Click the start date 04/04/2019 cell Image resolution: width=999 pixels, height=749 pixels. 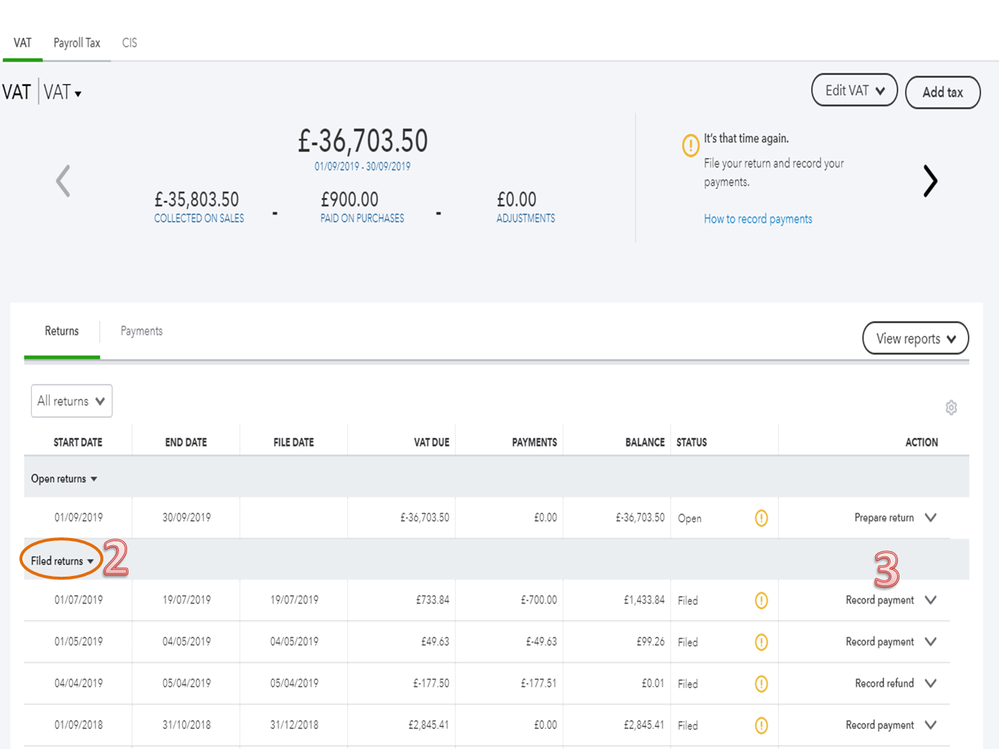point(78,683)
